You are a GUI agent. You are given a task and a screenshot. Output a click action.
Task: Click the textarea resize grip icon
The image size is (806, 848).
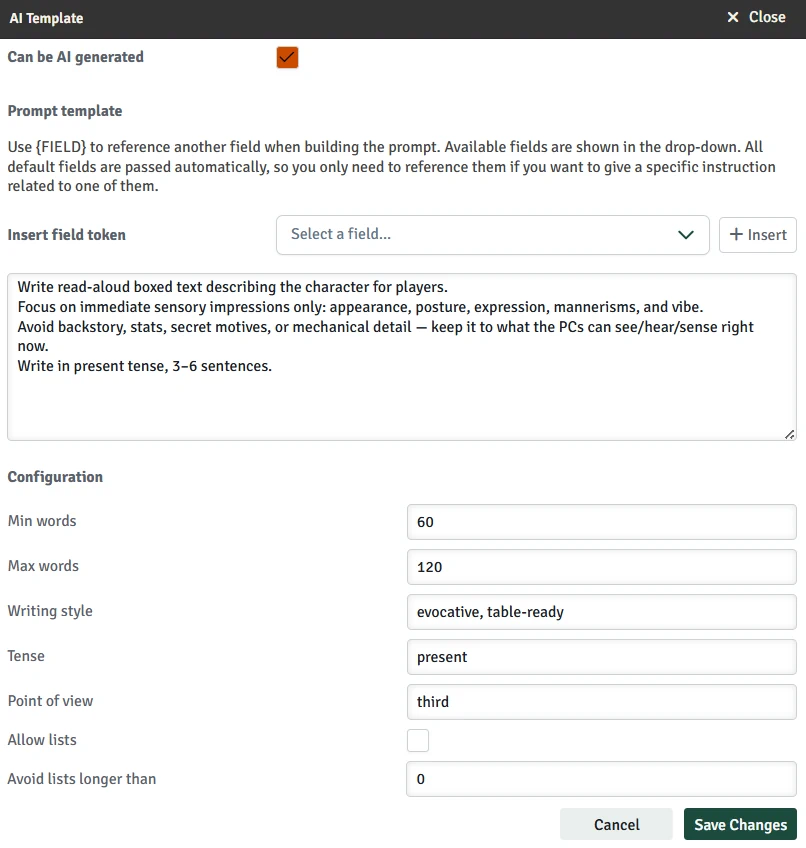click(789, 433)
